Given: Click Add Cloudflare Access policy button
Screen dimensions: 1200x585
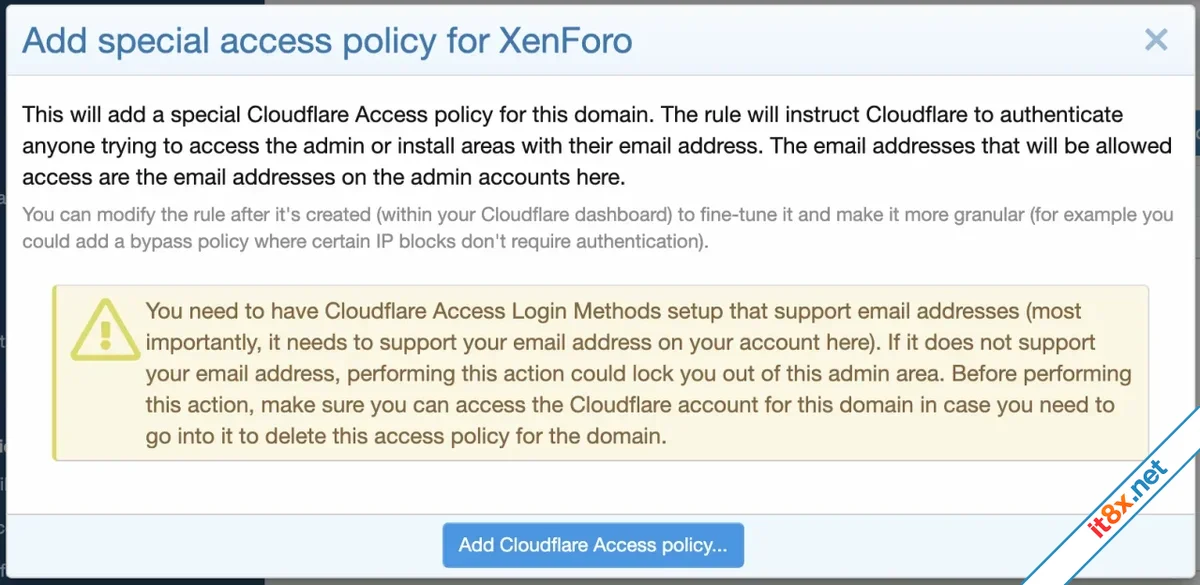Looking at the screenshot, I should 593,545.
